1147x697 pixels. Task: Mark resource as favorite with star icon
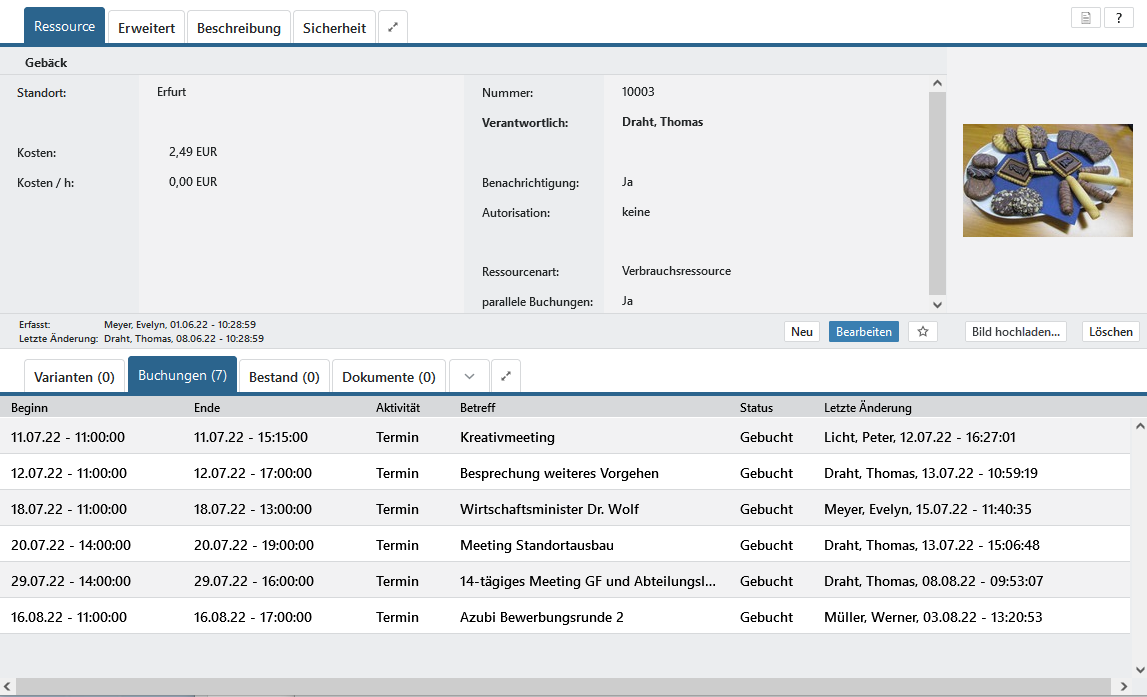pyautogui.click(x=923, y=332)
